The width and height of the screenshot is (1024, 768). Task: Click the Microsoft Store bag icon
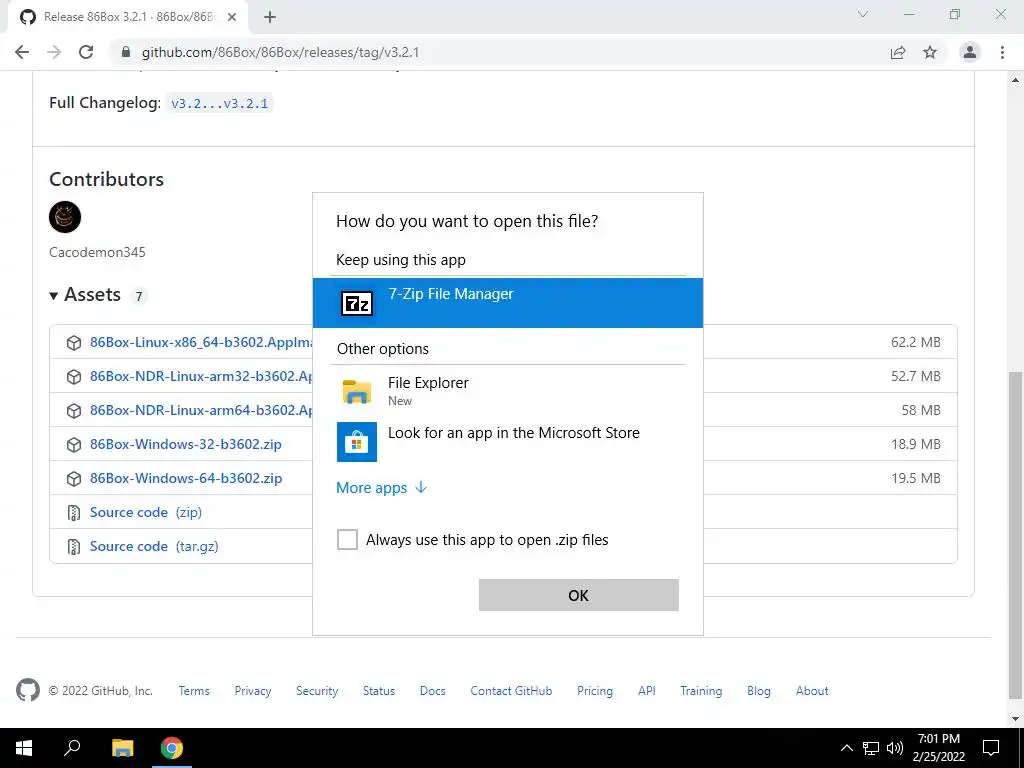pos(357,441)
